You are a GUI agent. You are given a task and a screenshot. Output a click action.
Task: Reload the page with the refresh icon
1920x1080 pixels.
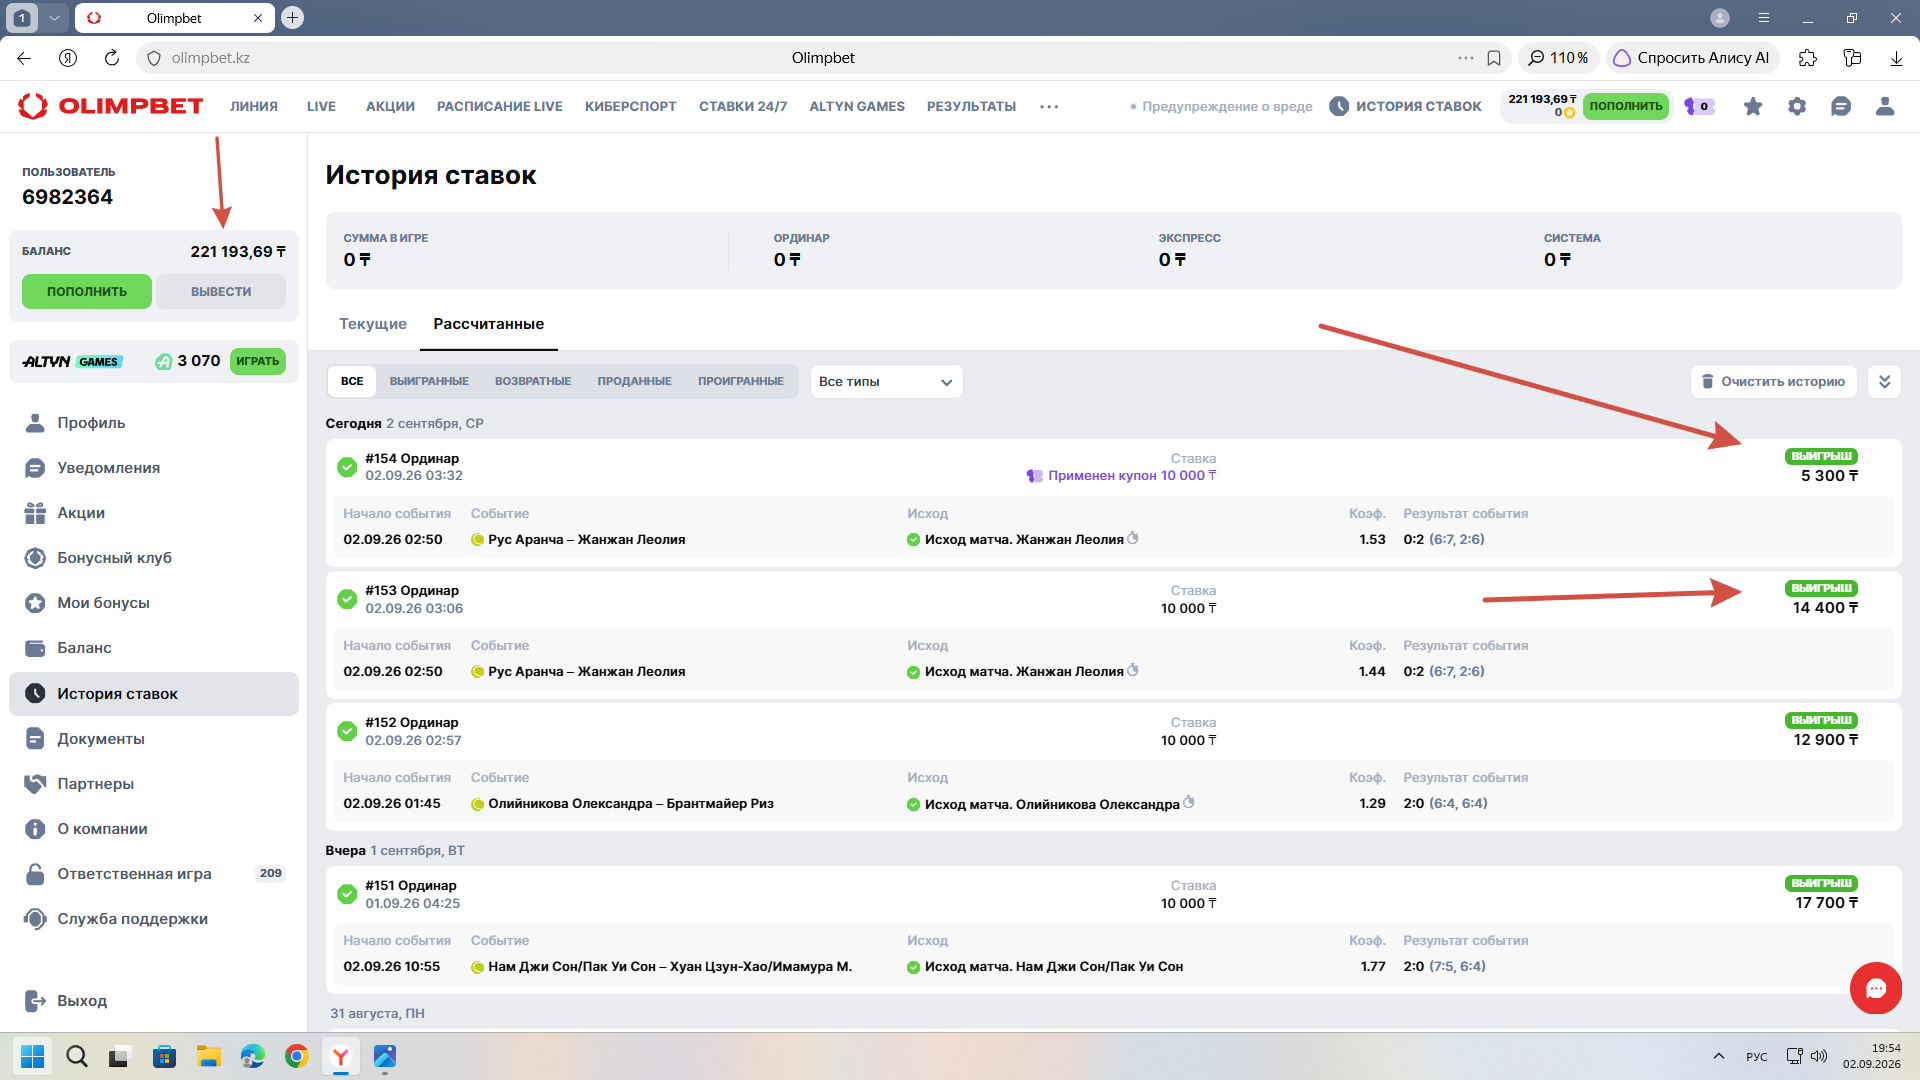112,58
